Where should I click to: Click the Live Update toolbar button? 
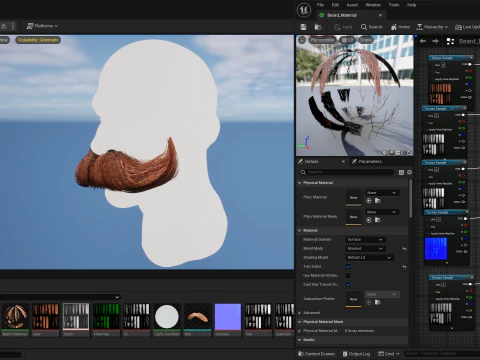[x=467, y=27]
